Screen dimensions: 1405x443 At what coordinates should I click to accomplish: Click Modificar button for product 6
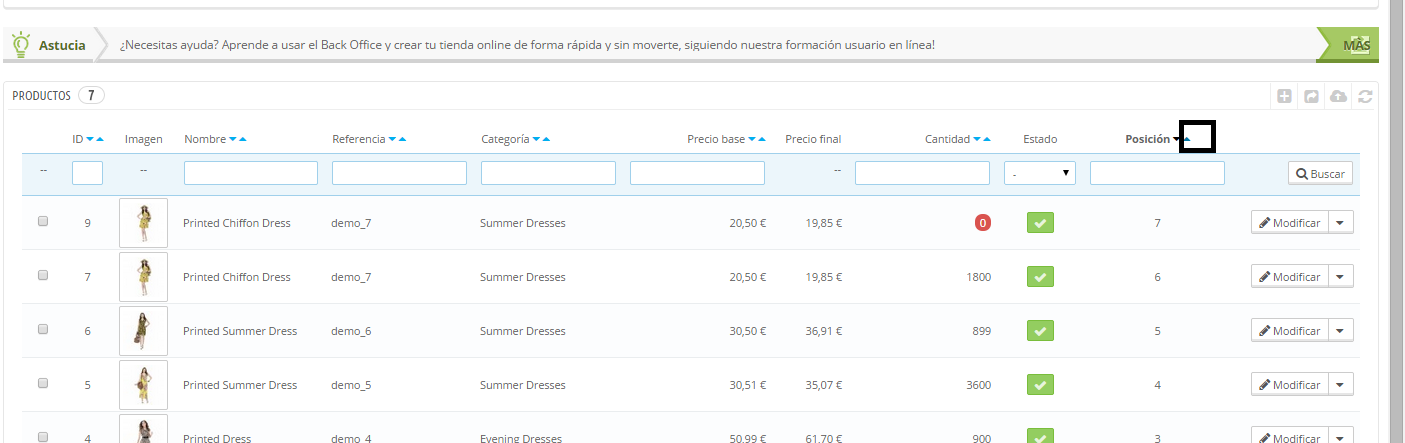click(1289, 331)
